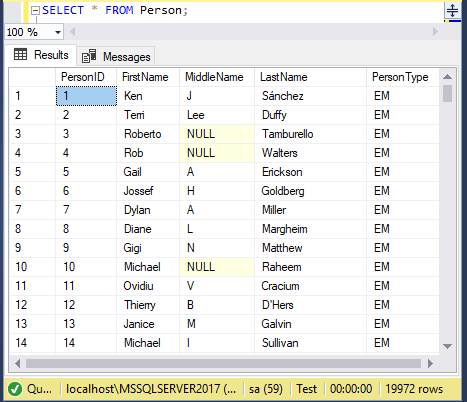Click the grid horizontal scrollbar thumb
467x402 pixels.
tap(223, 363)
